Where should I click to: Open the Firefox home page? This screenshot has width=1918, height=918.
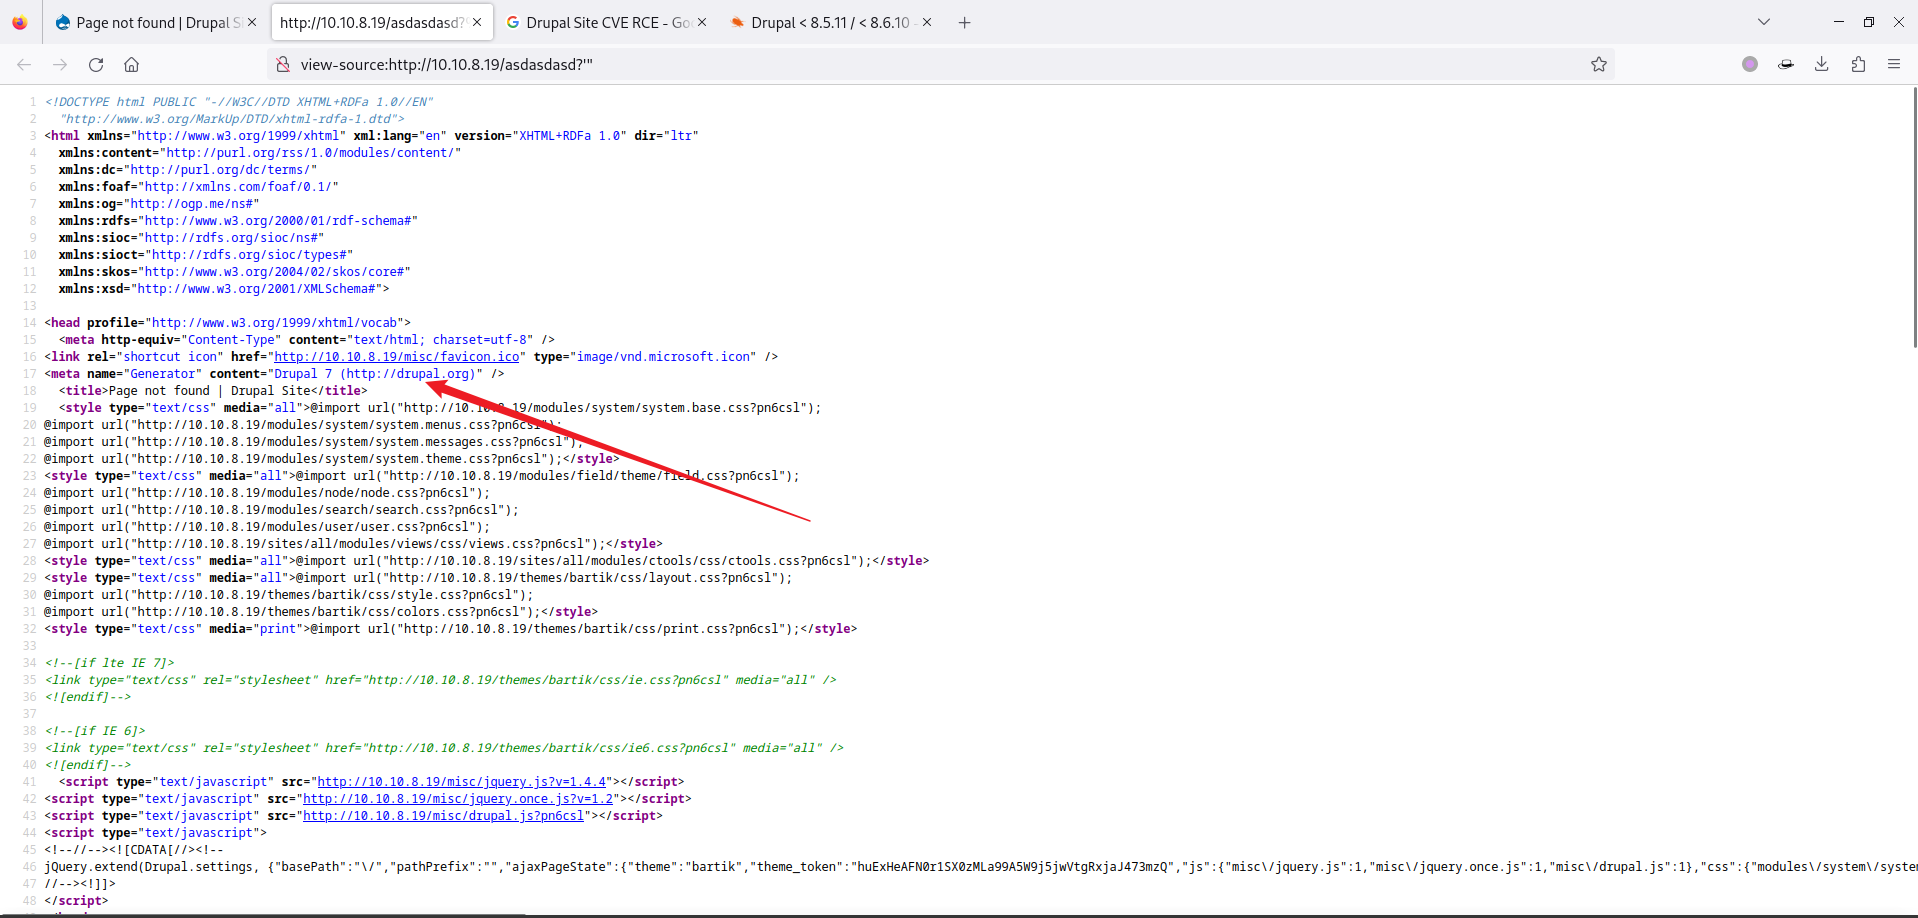[x=131, y=64]
